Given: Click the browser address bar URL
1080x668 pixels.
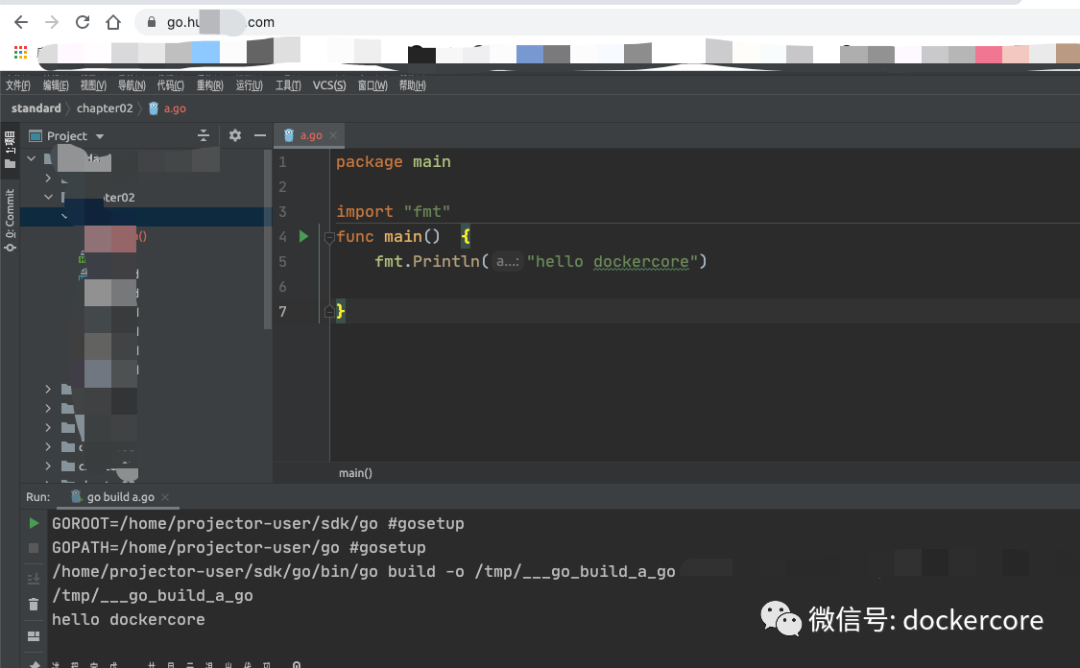Looking at the screenshot, I should (x=220, y=22).
